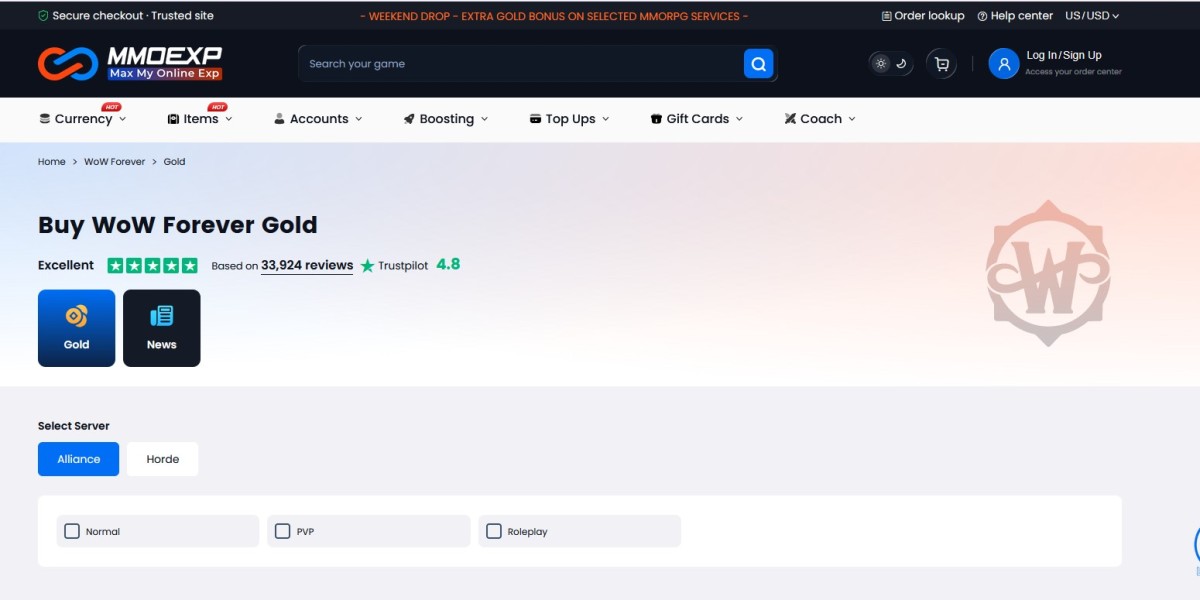Select the Gold coin tile
Image resolution: width=1200 pixels, height=600 pixels.
[x=77, y=328]
